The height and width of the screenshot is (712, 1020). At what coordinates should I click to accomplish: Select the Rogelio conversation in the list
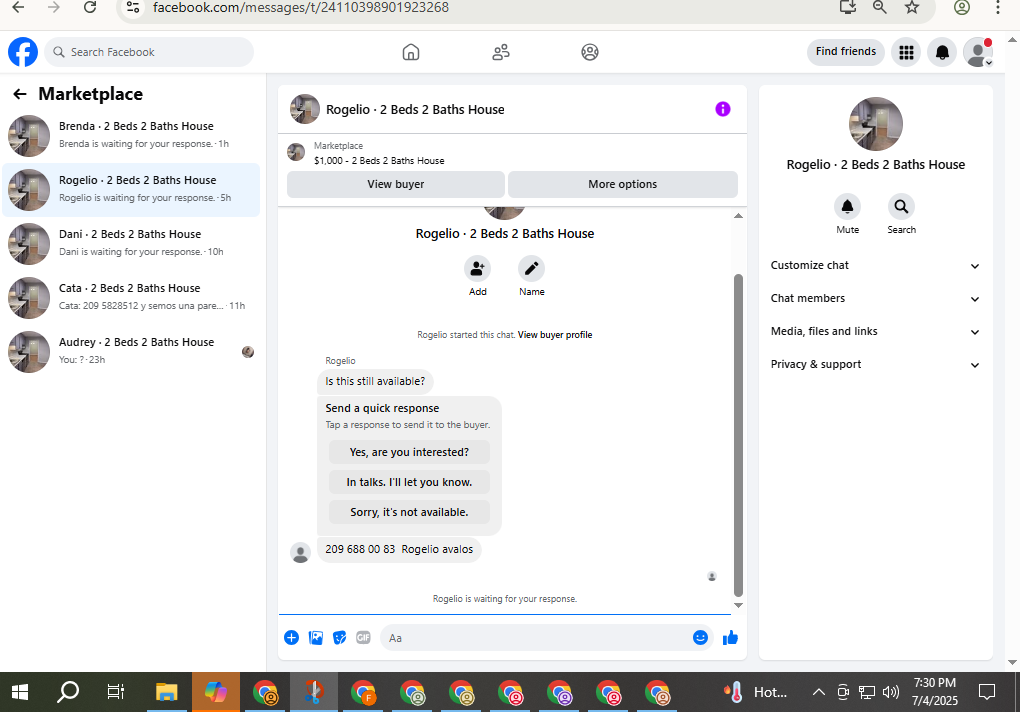coord(131,189)
